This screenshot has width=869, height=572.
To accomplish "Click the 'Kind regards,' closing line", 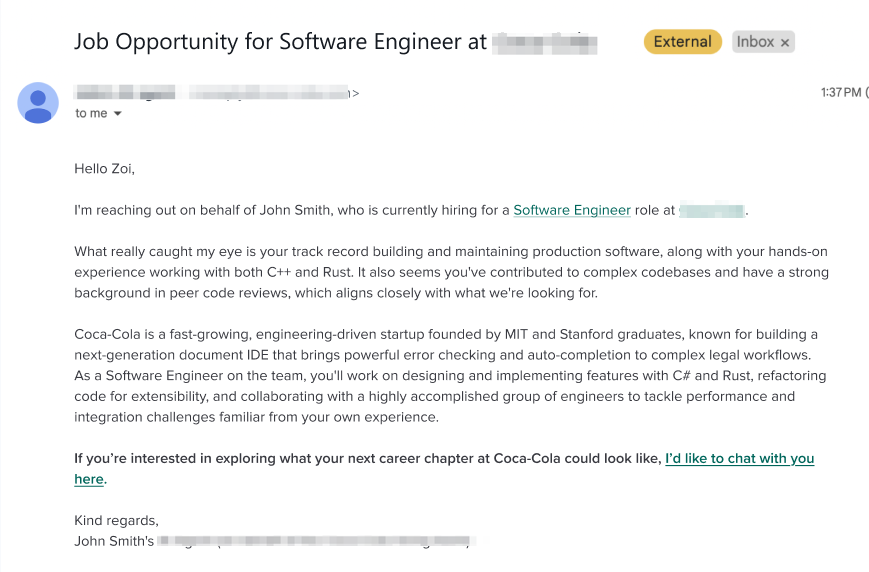I will (x=116, y=520).
